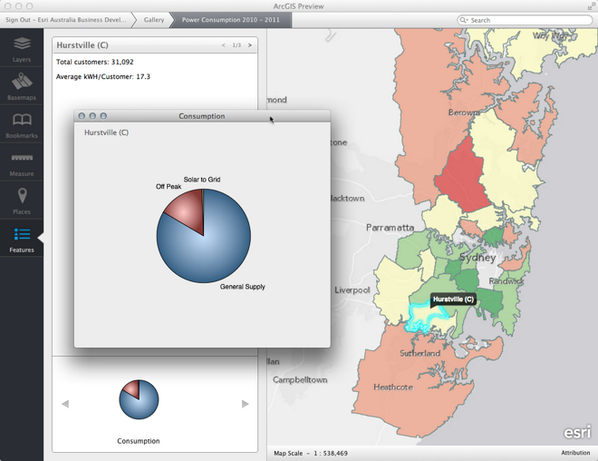
Task: Click Hurstville (C) title in Consumption window
Action: click(x=106, y=133)
